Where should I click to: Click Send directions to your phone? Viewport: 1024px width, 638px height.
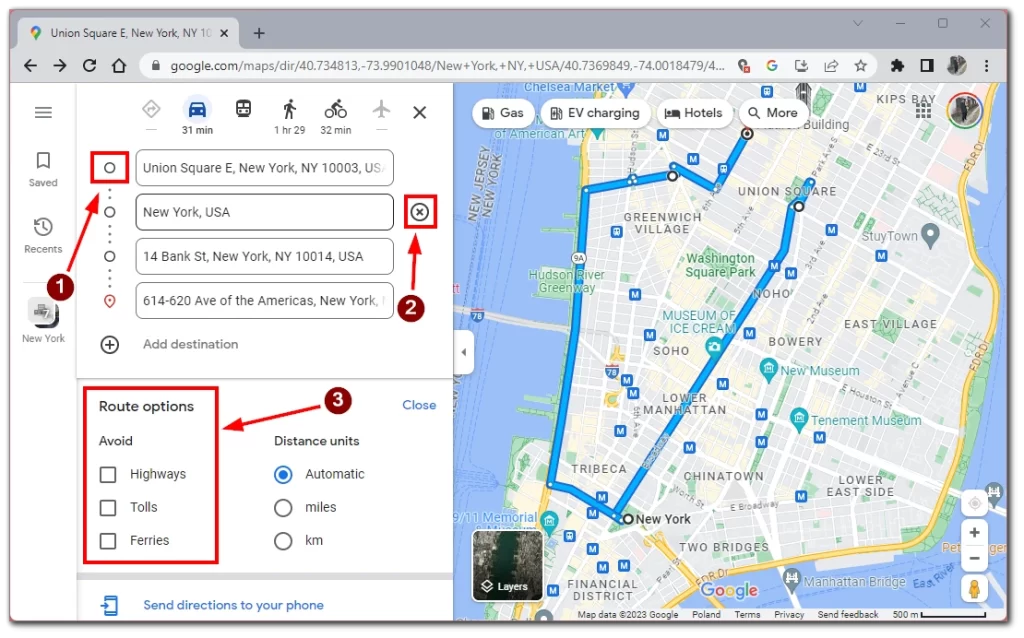pyautogui.click(x=233, y=605)
